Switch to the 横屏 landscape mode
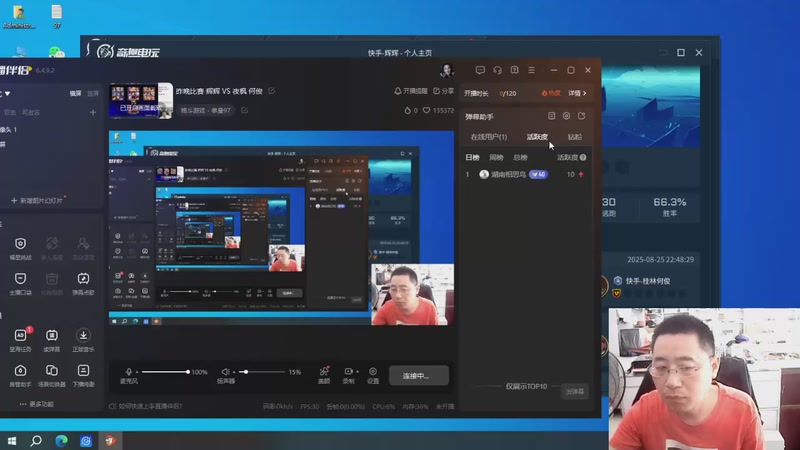This screenshot has height=450, width=800. (x=76, y=93)
